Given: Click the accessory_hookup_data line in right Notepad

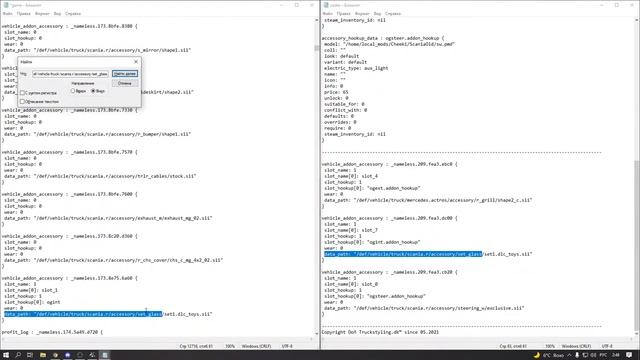Looking at the screenshot, I should coord(383,38).
